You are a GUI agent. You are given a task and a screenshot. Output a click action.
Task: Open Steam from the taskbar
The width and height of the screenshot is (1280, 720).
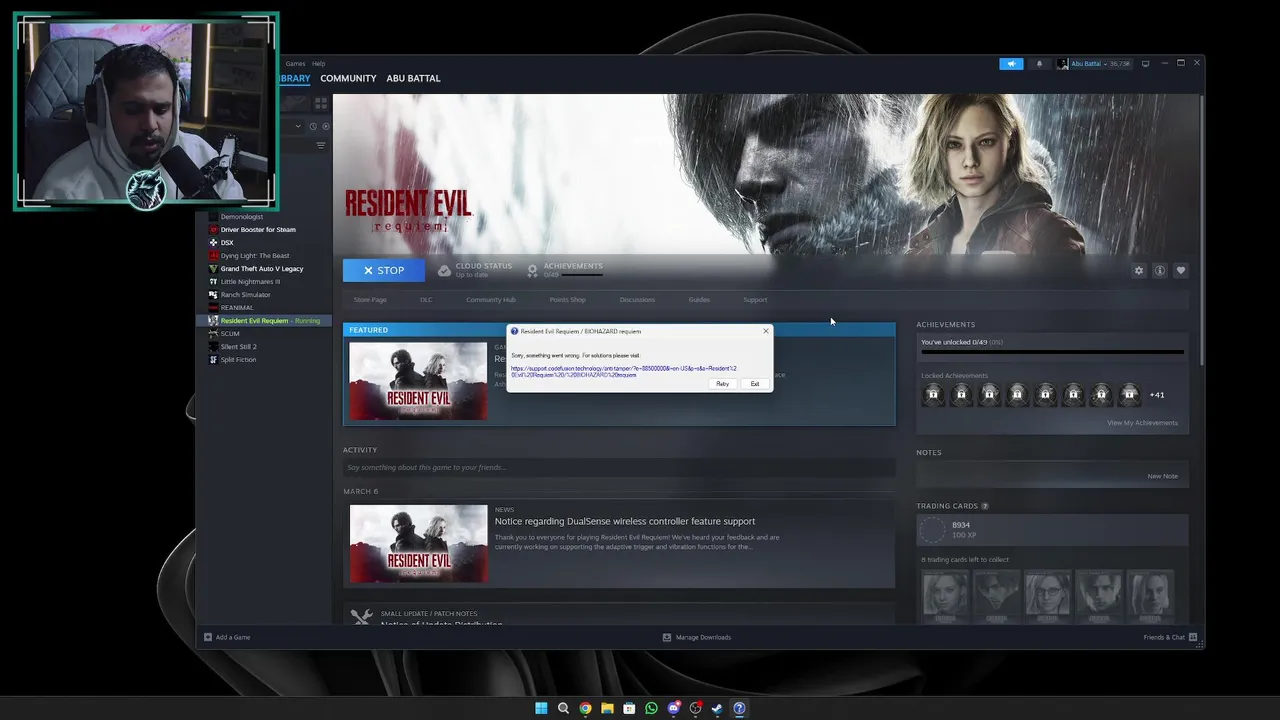tap(717, 708)
